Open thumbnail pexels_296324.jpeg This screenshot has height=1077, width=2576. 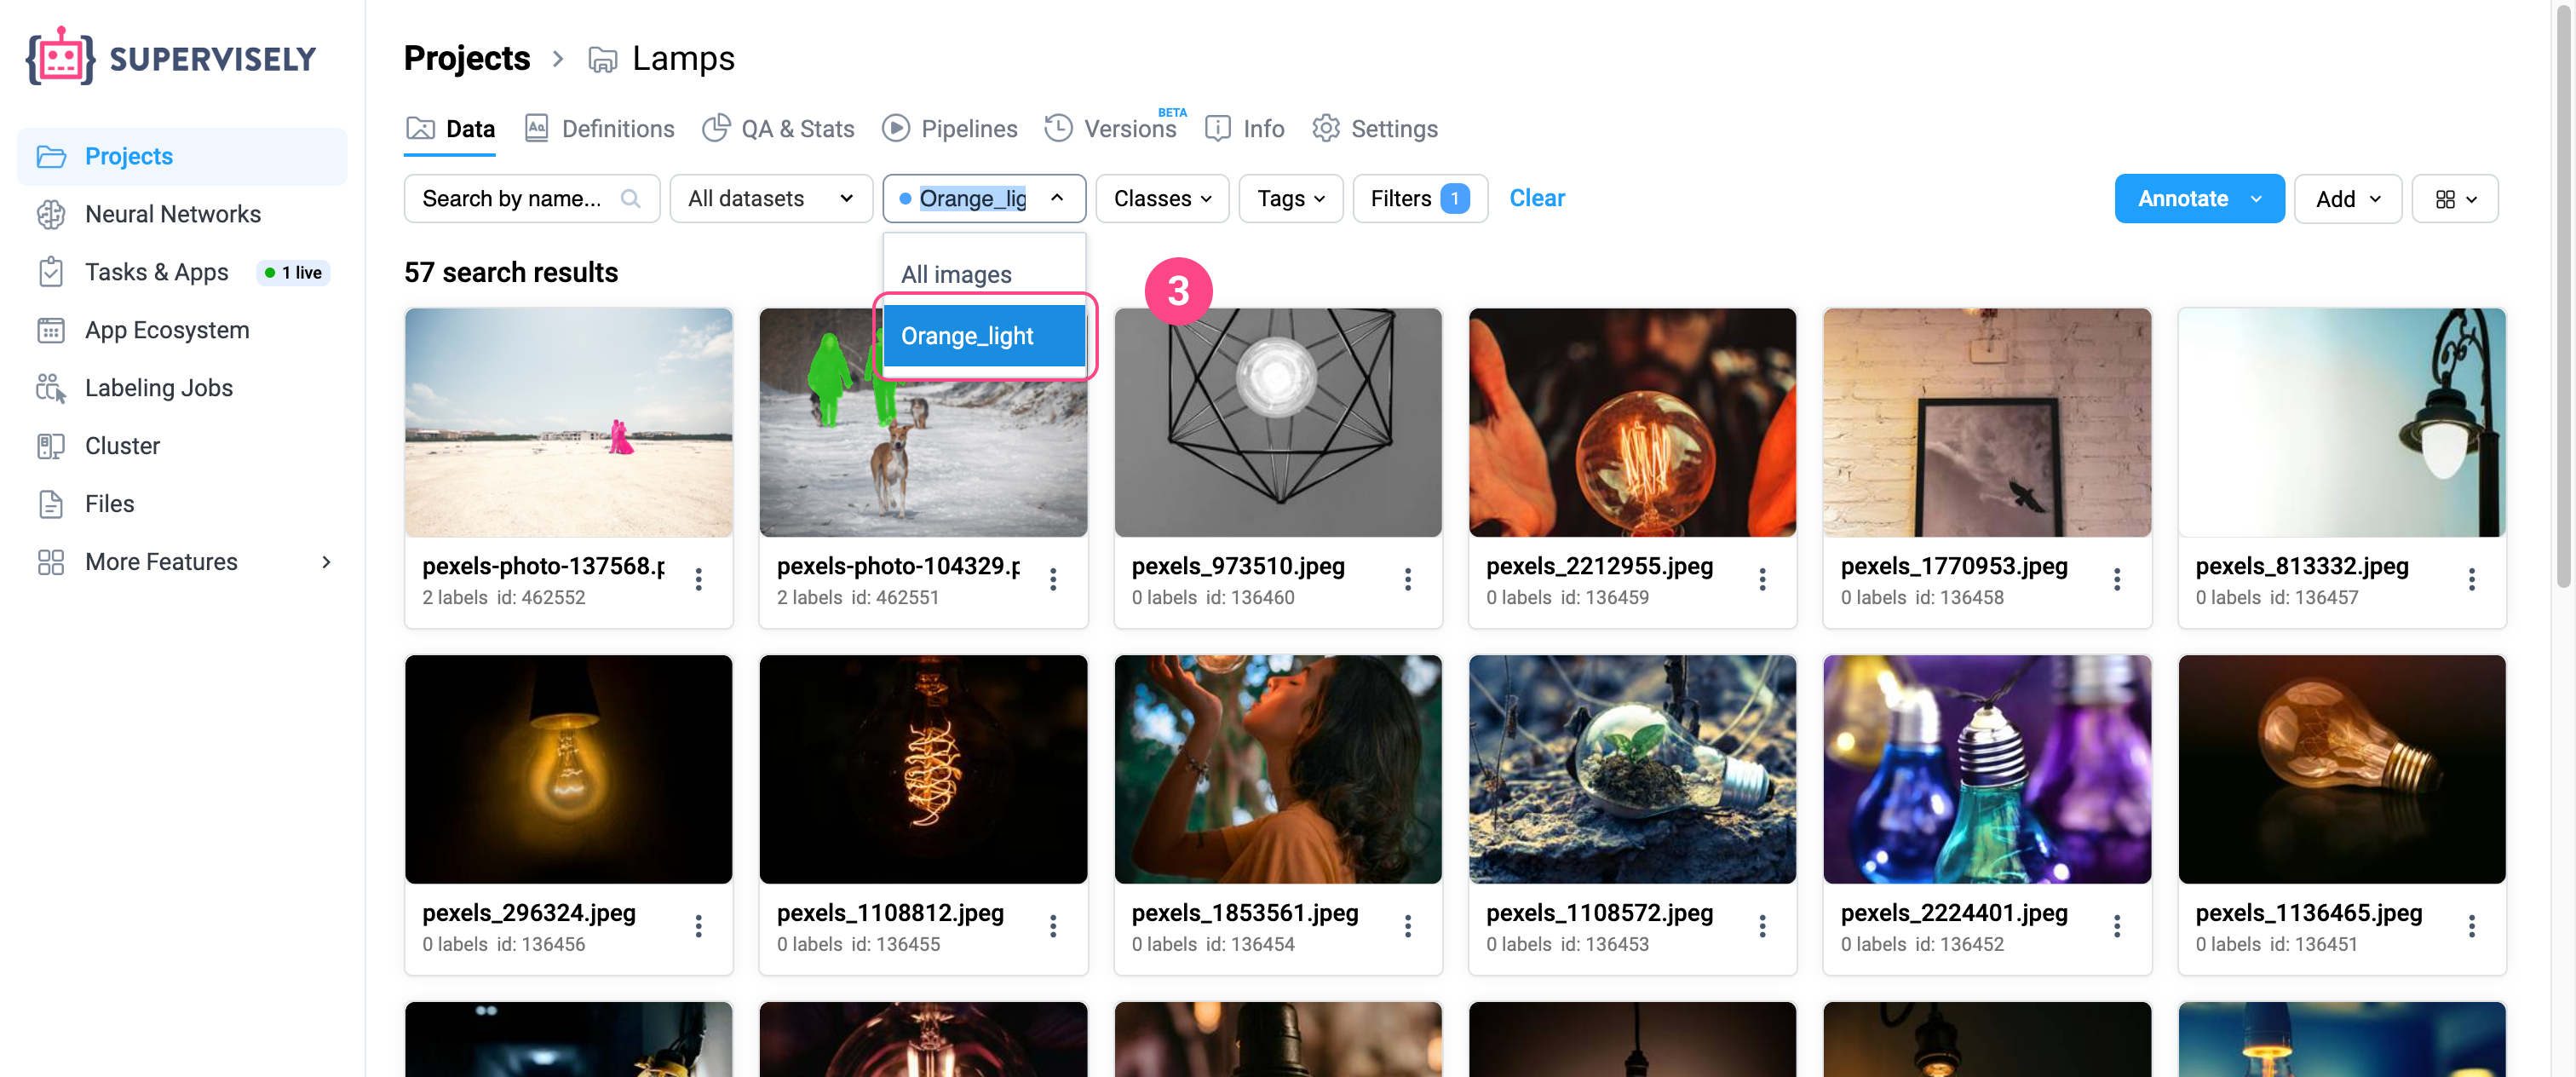tap(568, 769)
